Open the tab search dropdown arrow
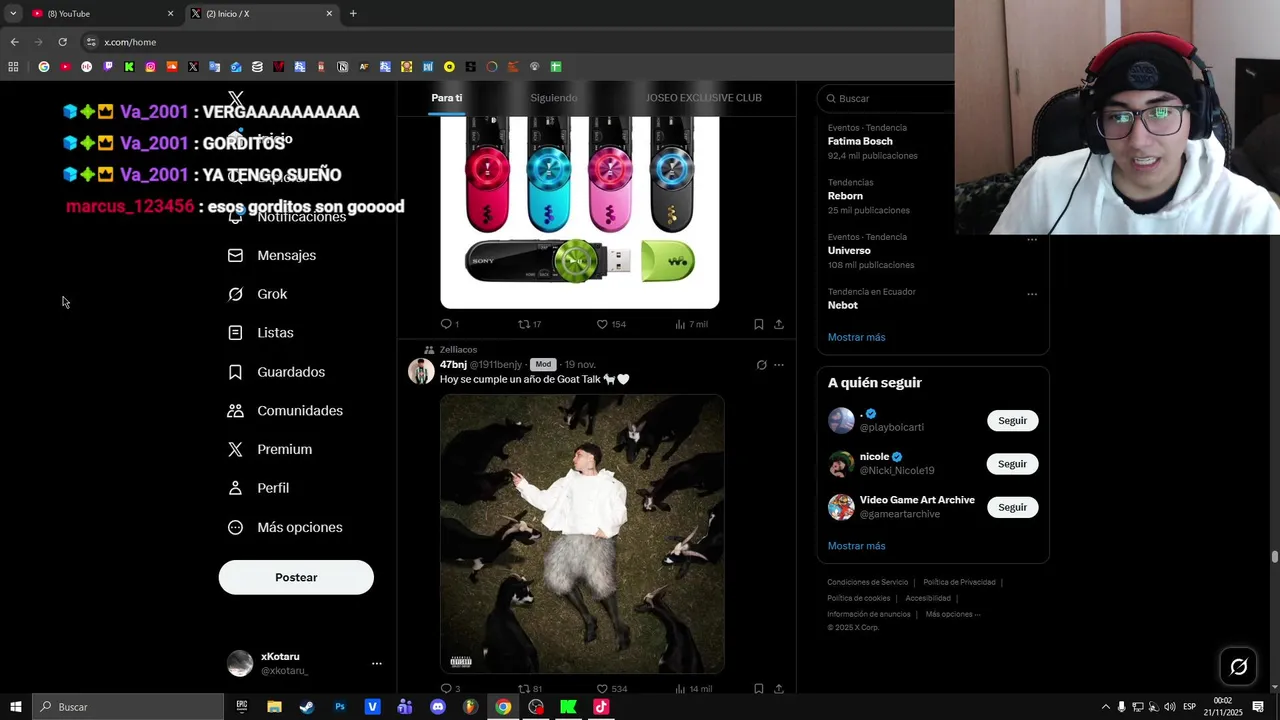This screenshot has width=1280, height=720. (13, 13)
